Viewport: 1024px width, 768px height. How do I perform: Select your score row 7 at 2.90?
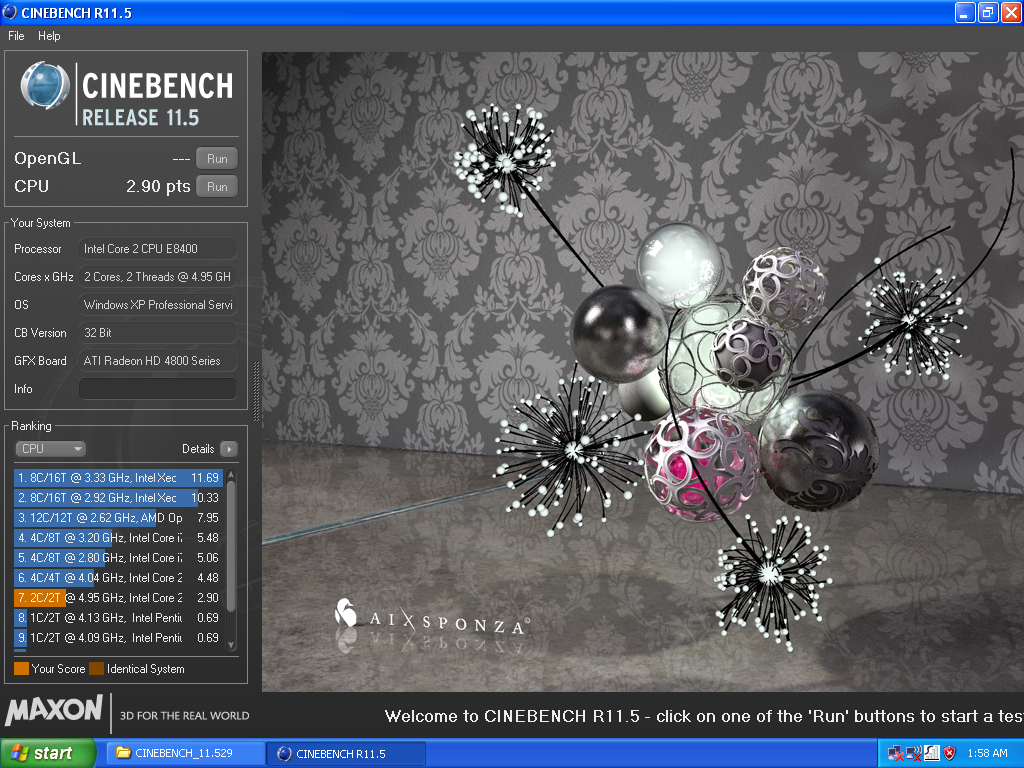118,598
